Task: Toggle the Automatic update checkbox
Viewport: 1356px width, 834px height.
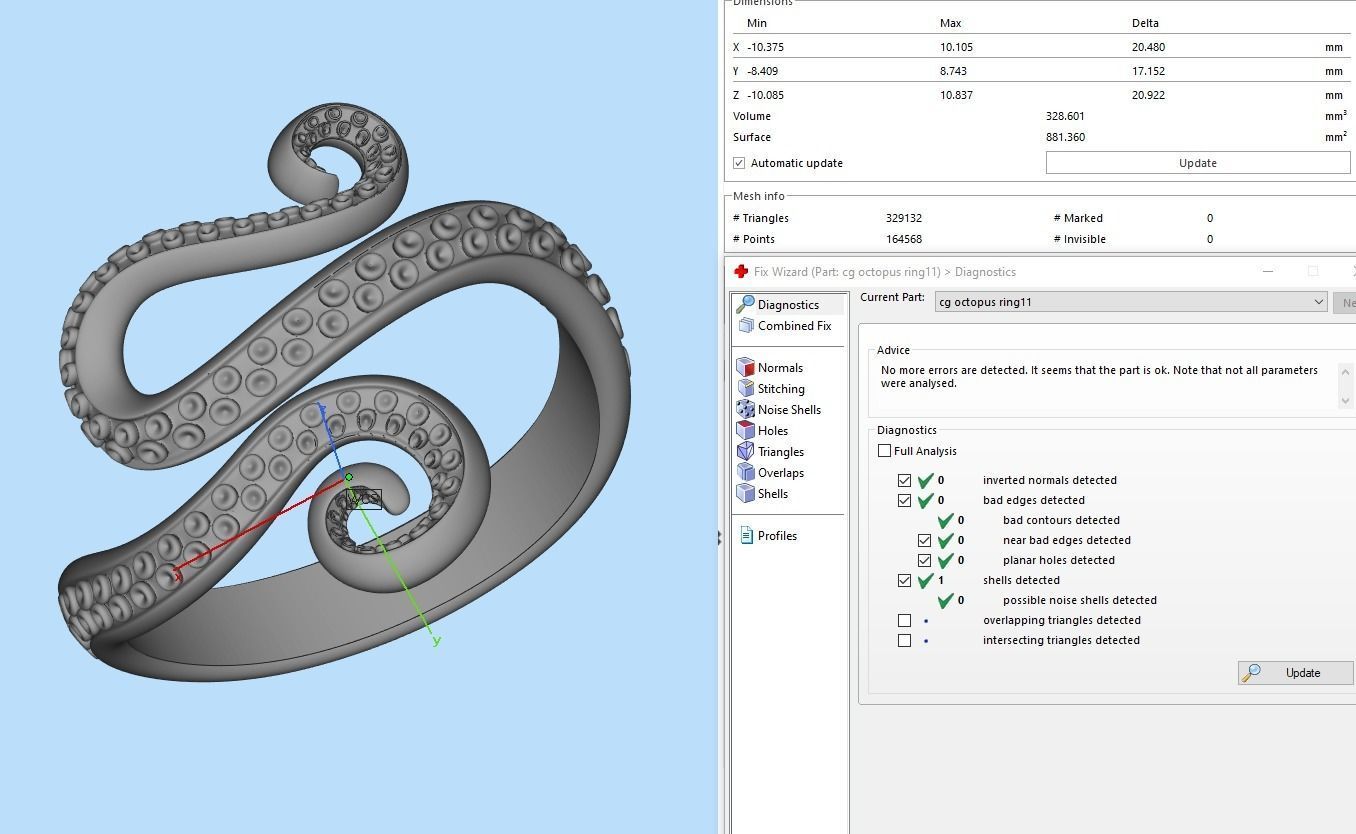Action: 739,163
